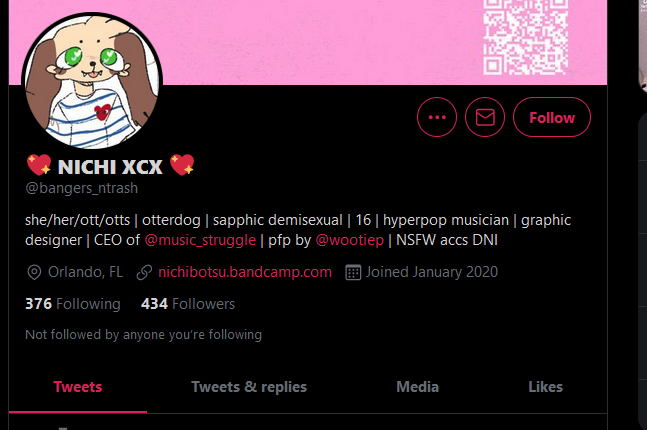Open the otterdog profile picture
Viewport: 647px width, 430px height.
92,81
